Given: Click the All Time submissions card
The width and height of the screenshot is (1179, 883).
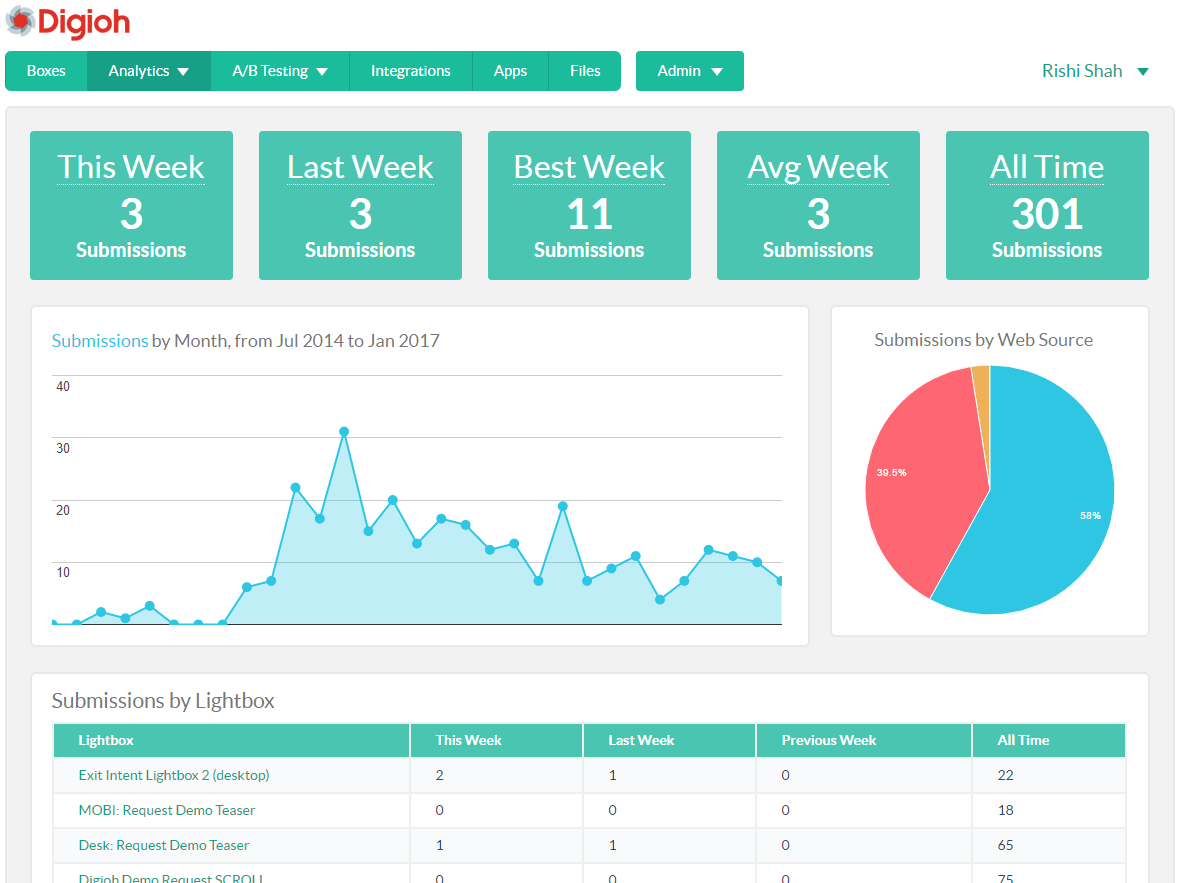Looking at the screenshot, I should point(1047,205).
